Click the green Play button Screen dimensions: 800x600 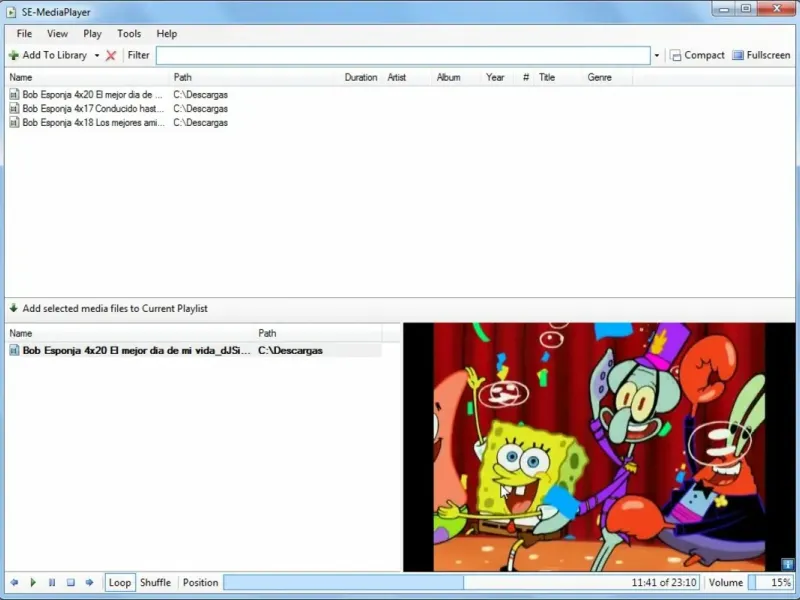[33, 583]
